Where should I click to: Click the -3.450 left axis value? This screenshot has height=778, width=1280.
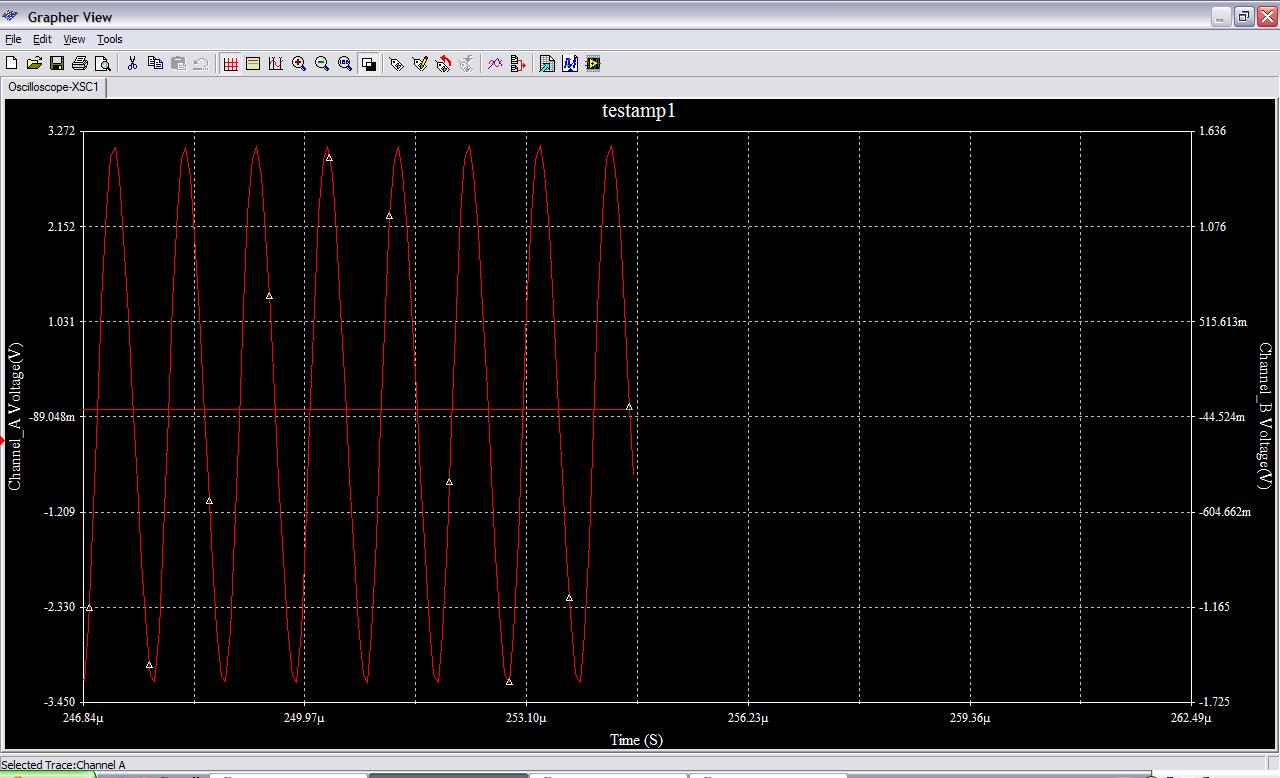coord(60,703)
